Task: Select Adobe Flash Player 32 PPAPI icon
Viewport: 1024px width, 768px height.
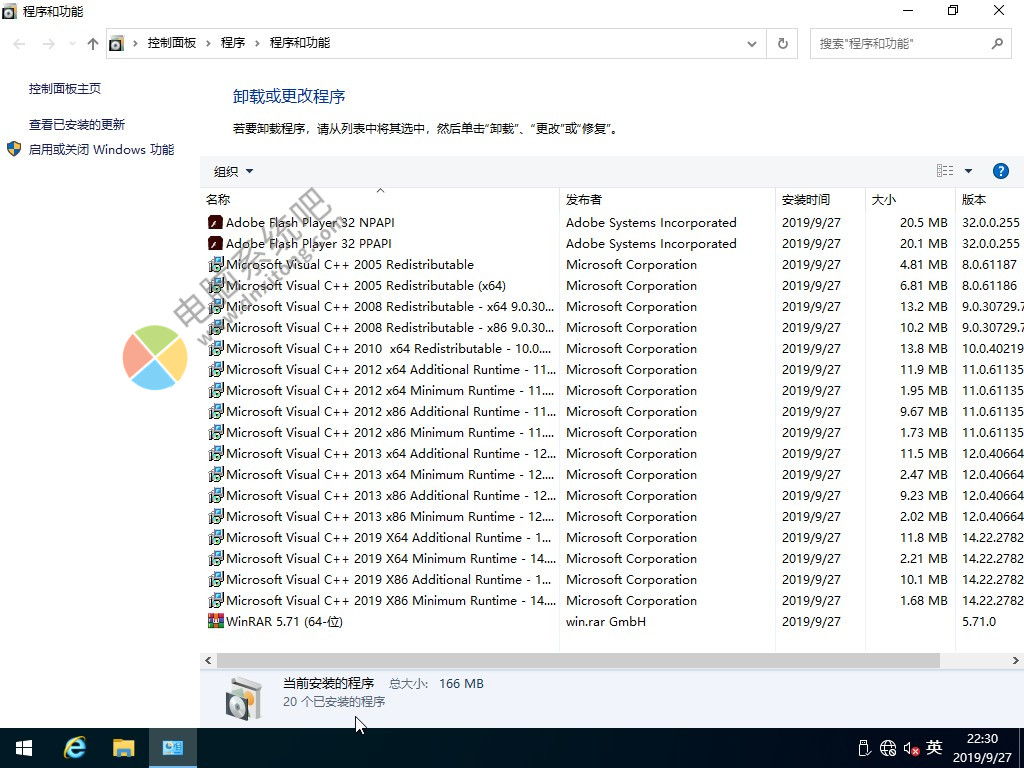Action: coord(216,244)
